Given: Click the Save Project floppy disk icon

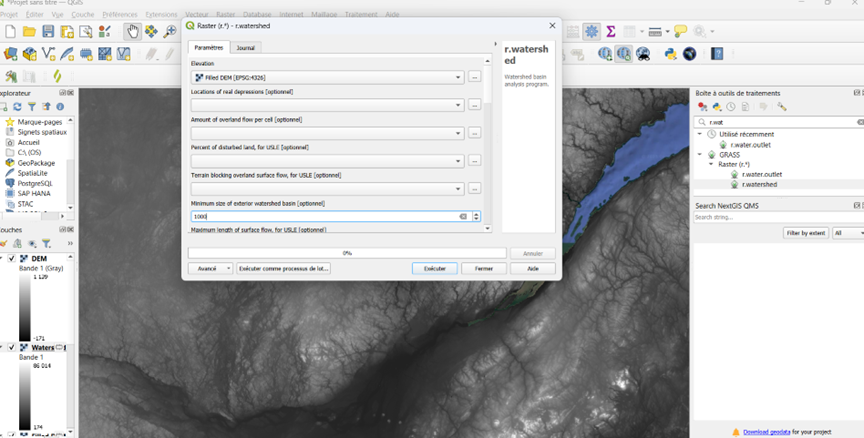Looking at the screenshot, I should [x=48, y=32].
